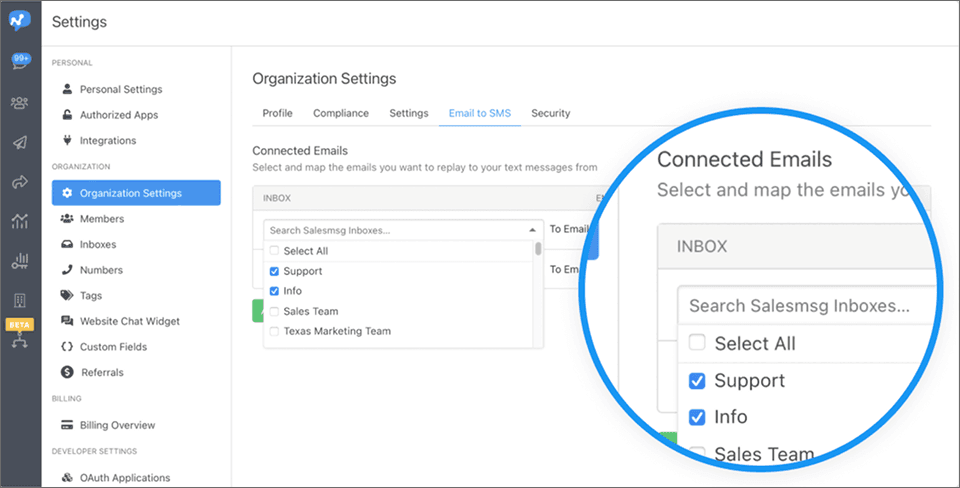Click the inbox list scrollbar
This screenshot has width=960, height=488.
(x=538, y=250)
